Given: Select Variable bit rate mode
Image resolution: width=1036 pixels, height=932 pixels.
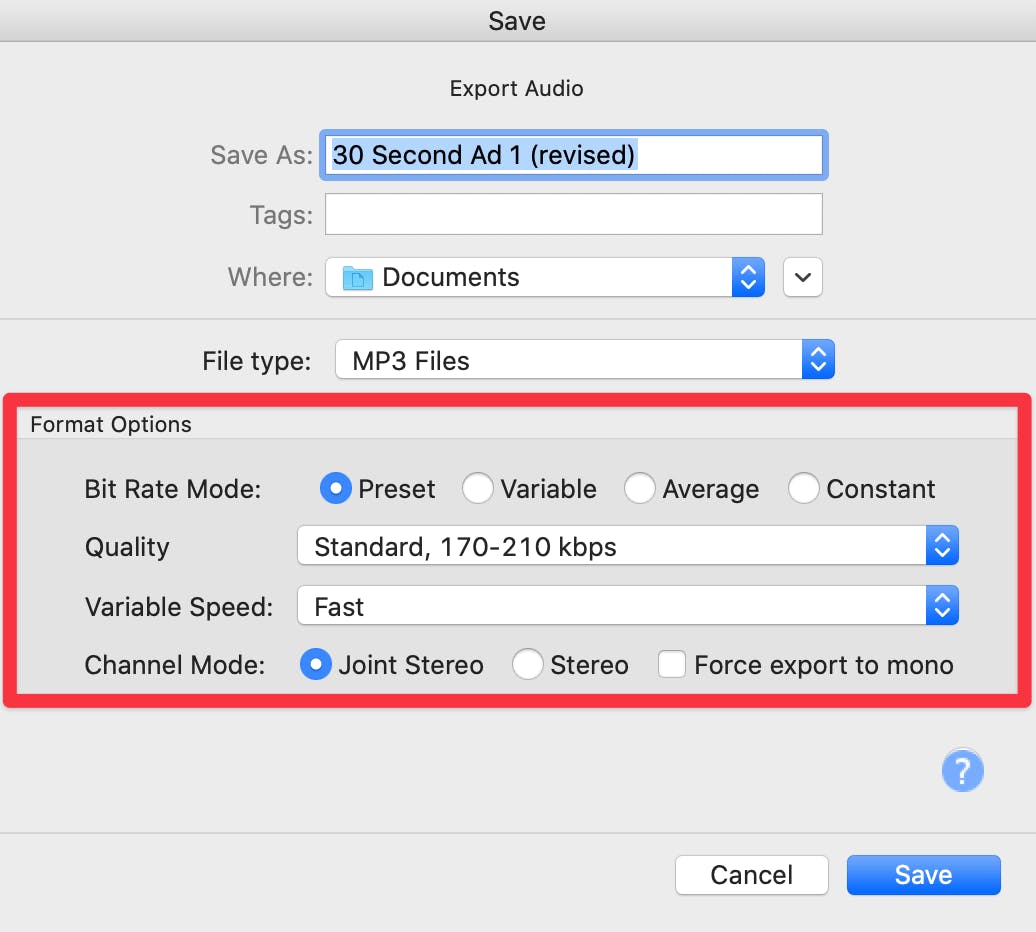Looking at the screenshot, I should 478,489.
